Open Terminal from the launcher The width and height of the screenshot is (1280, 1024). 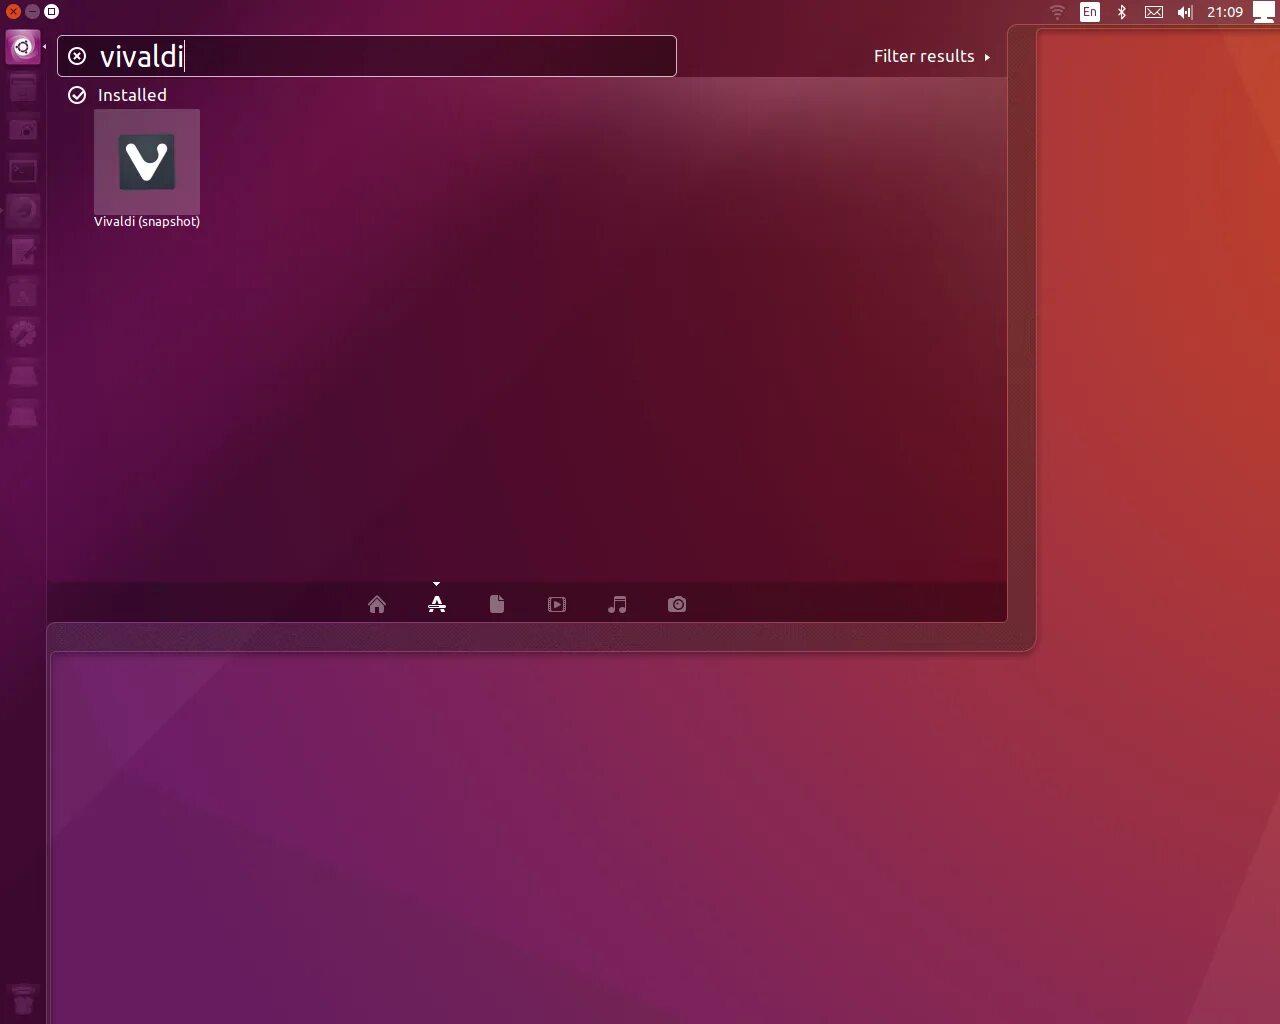coord(23,170)
